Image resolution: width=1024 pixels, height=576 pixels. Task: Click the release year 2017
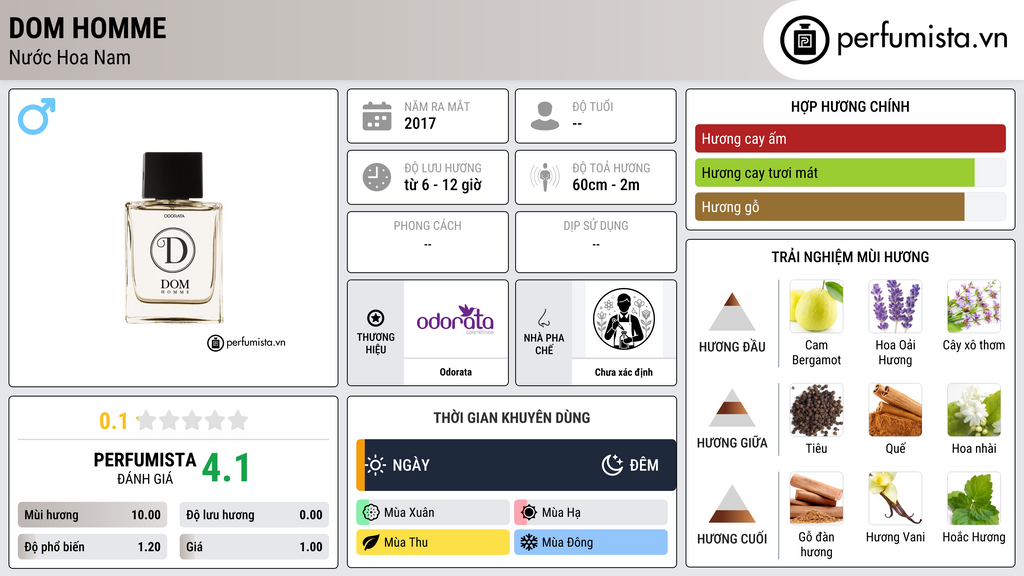[420, 123]
